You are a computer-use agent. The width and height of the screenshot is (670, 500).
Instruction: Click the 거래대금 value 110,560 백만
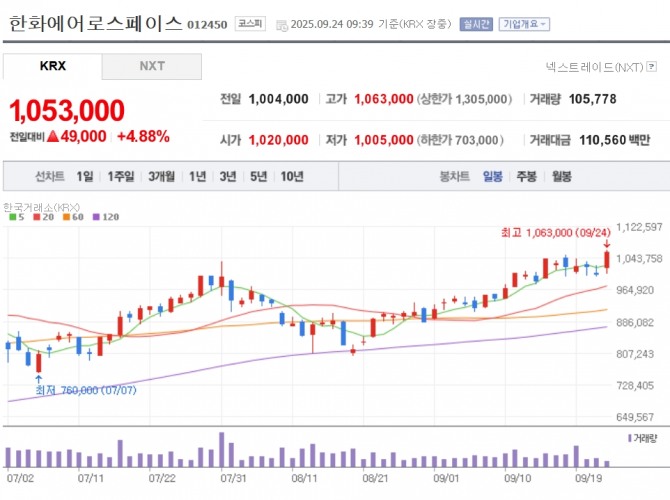point(615,140)
